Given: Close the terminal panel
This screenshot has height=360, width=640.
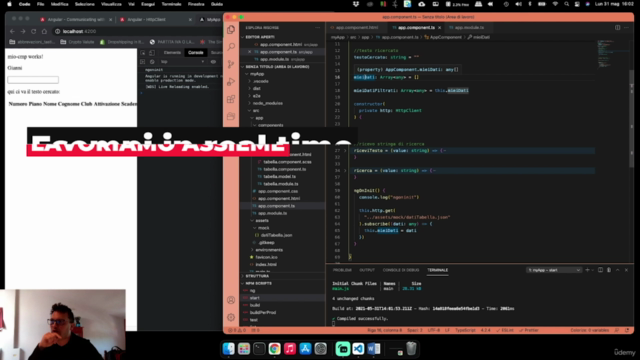Looking at the screenshot, I should click(x=627, y=270).
